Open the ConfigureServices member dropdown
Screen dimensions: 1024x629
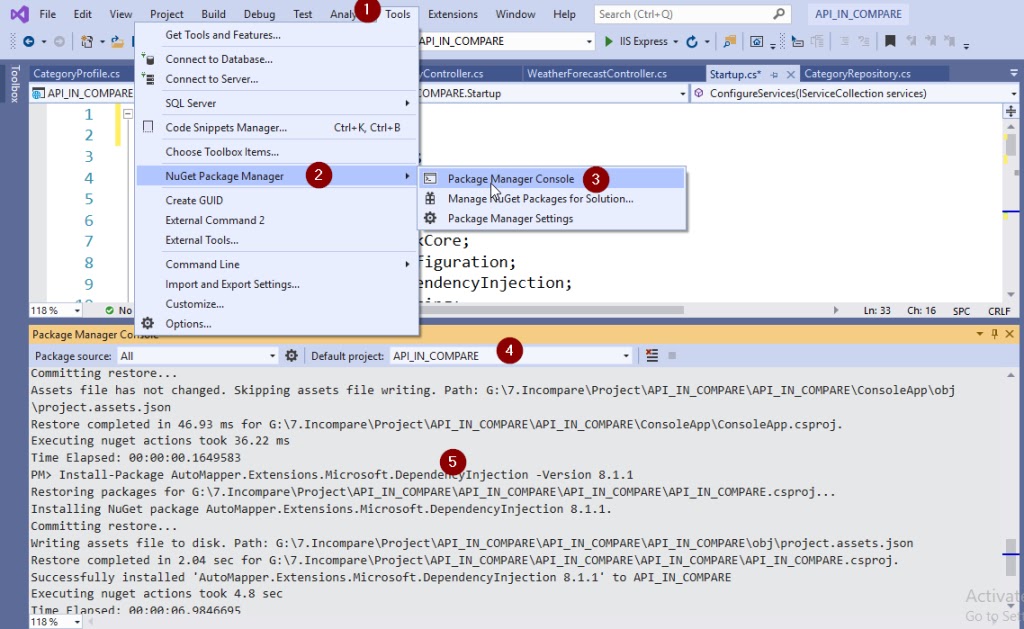[1014, 93]
